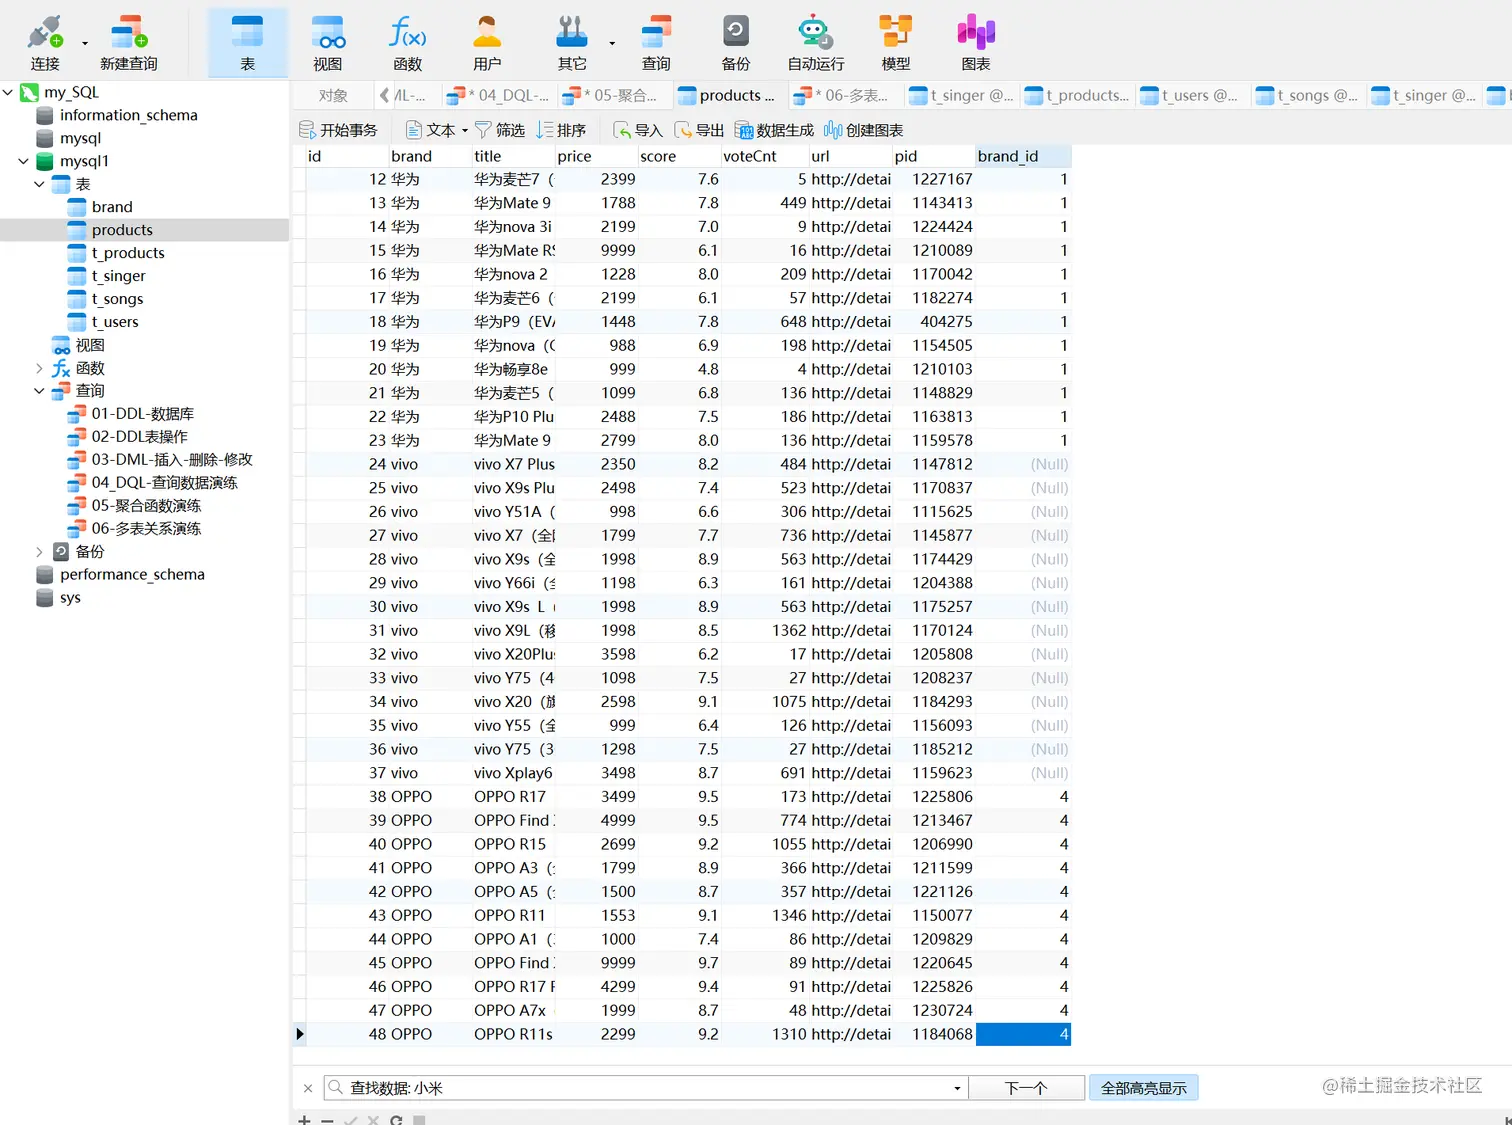Click the 导入 (Import) button

tap(638, 130)
